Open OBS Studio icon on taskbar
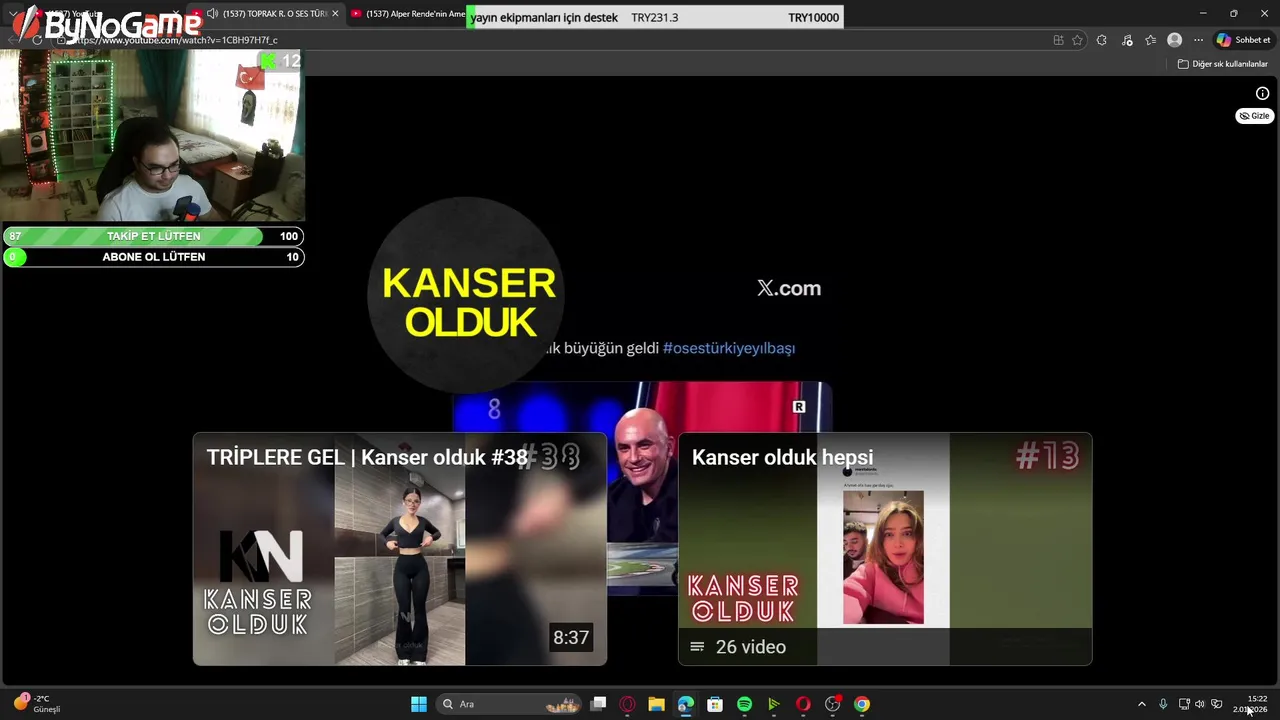 coord(832,704)
